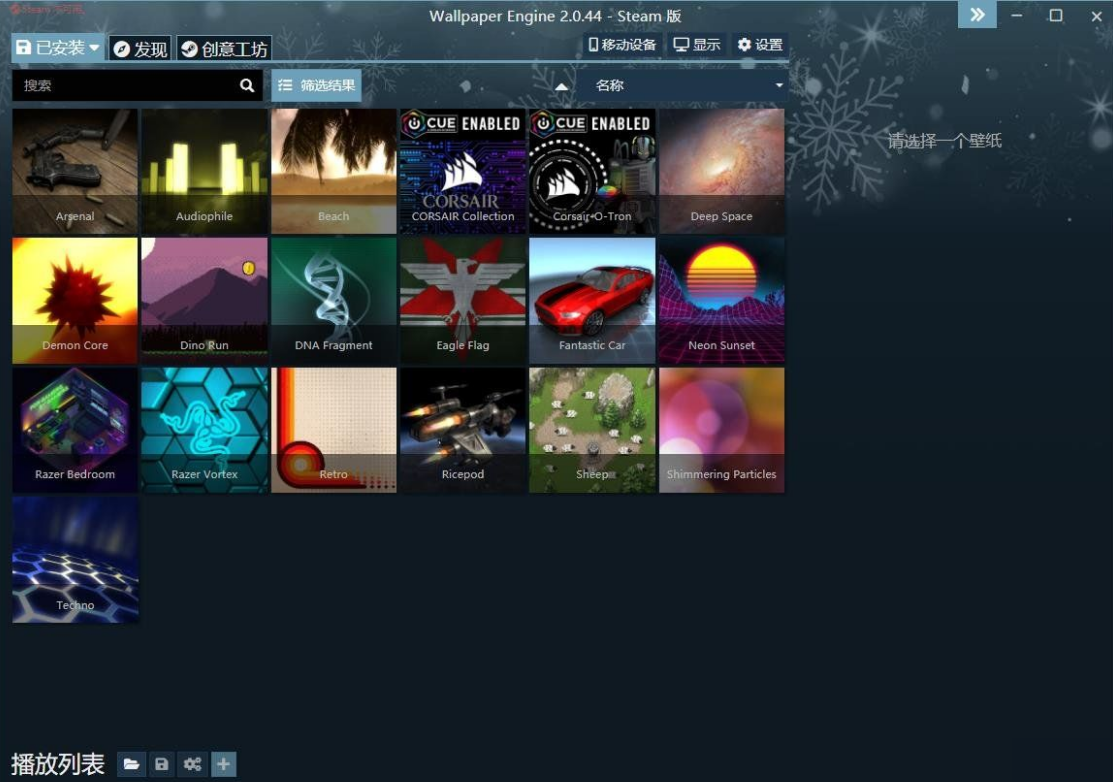Select the Shimmering Particles wallpaper
The width and height of the screenshot is (1113, 782).
tap(722, 429)
